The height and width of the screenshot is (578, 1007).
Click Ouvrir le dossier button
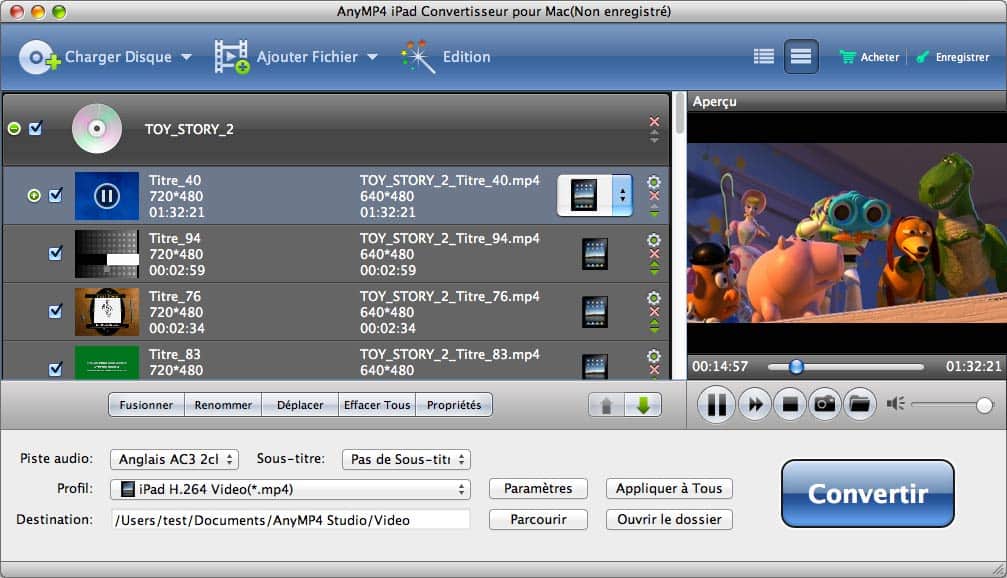click(669, 520)
